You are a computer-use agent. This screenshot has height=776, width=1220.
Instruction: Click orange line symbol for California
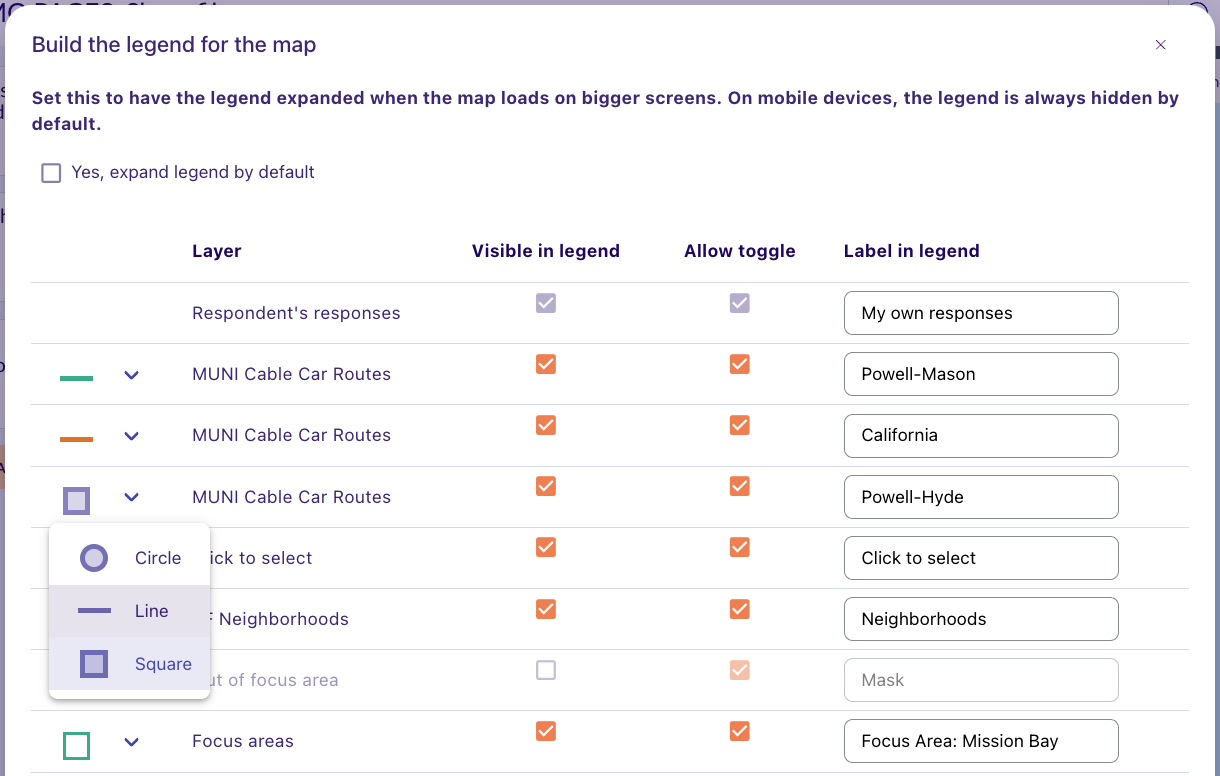pyautogui.click(x=76, y=439)
